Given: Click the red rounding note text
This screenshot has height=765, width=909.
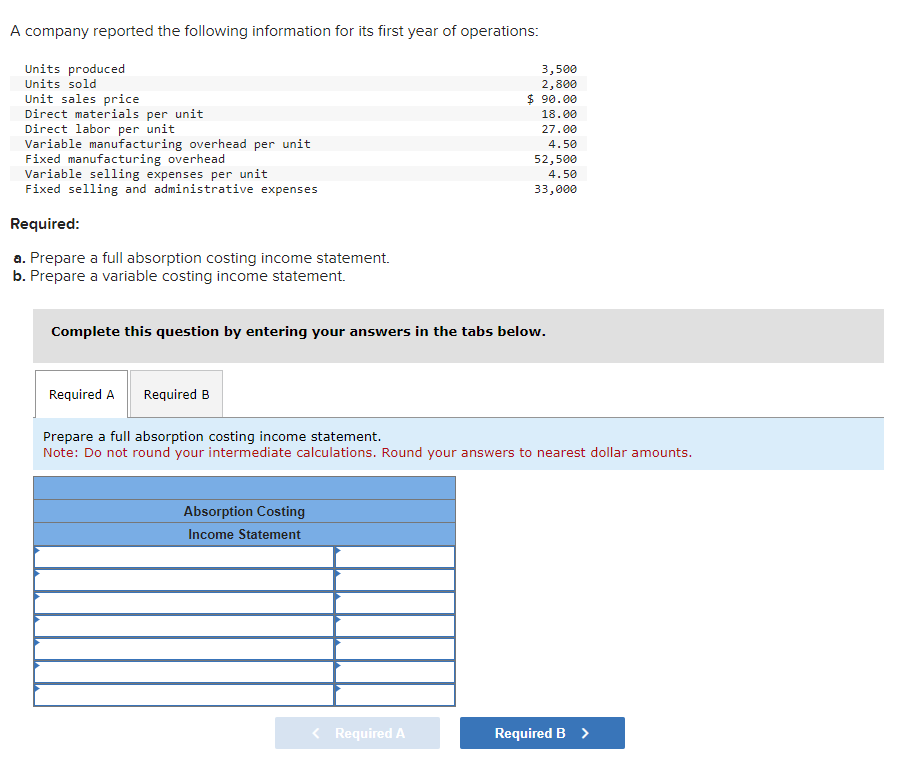Looking at the screenshot, I should pos(368,453).
